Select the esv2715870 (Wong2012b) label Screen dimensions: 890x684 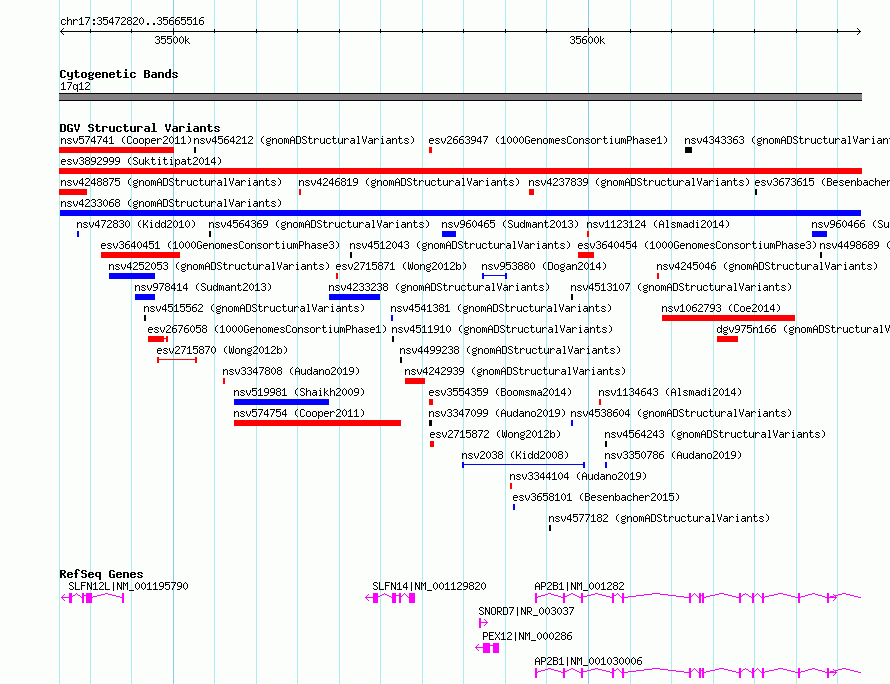point(222,350)
